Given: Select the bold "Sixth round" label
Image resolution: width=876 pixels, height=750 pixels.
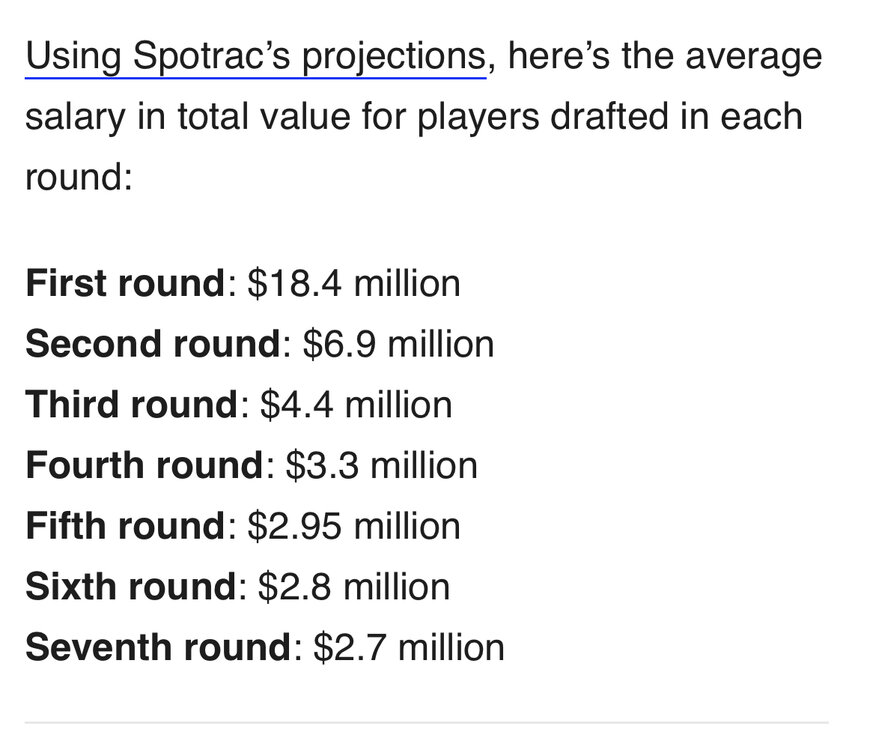Looking at the screenshot, I should coord(130,586).
